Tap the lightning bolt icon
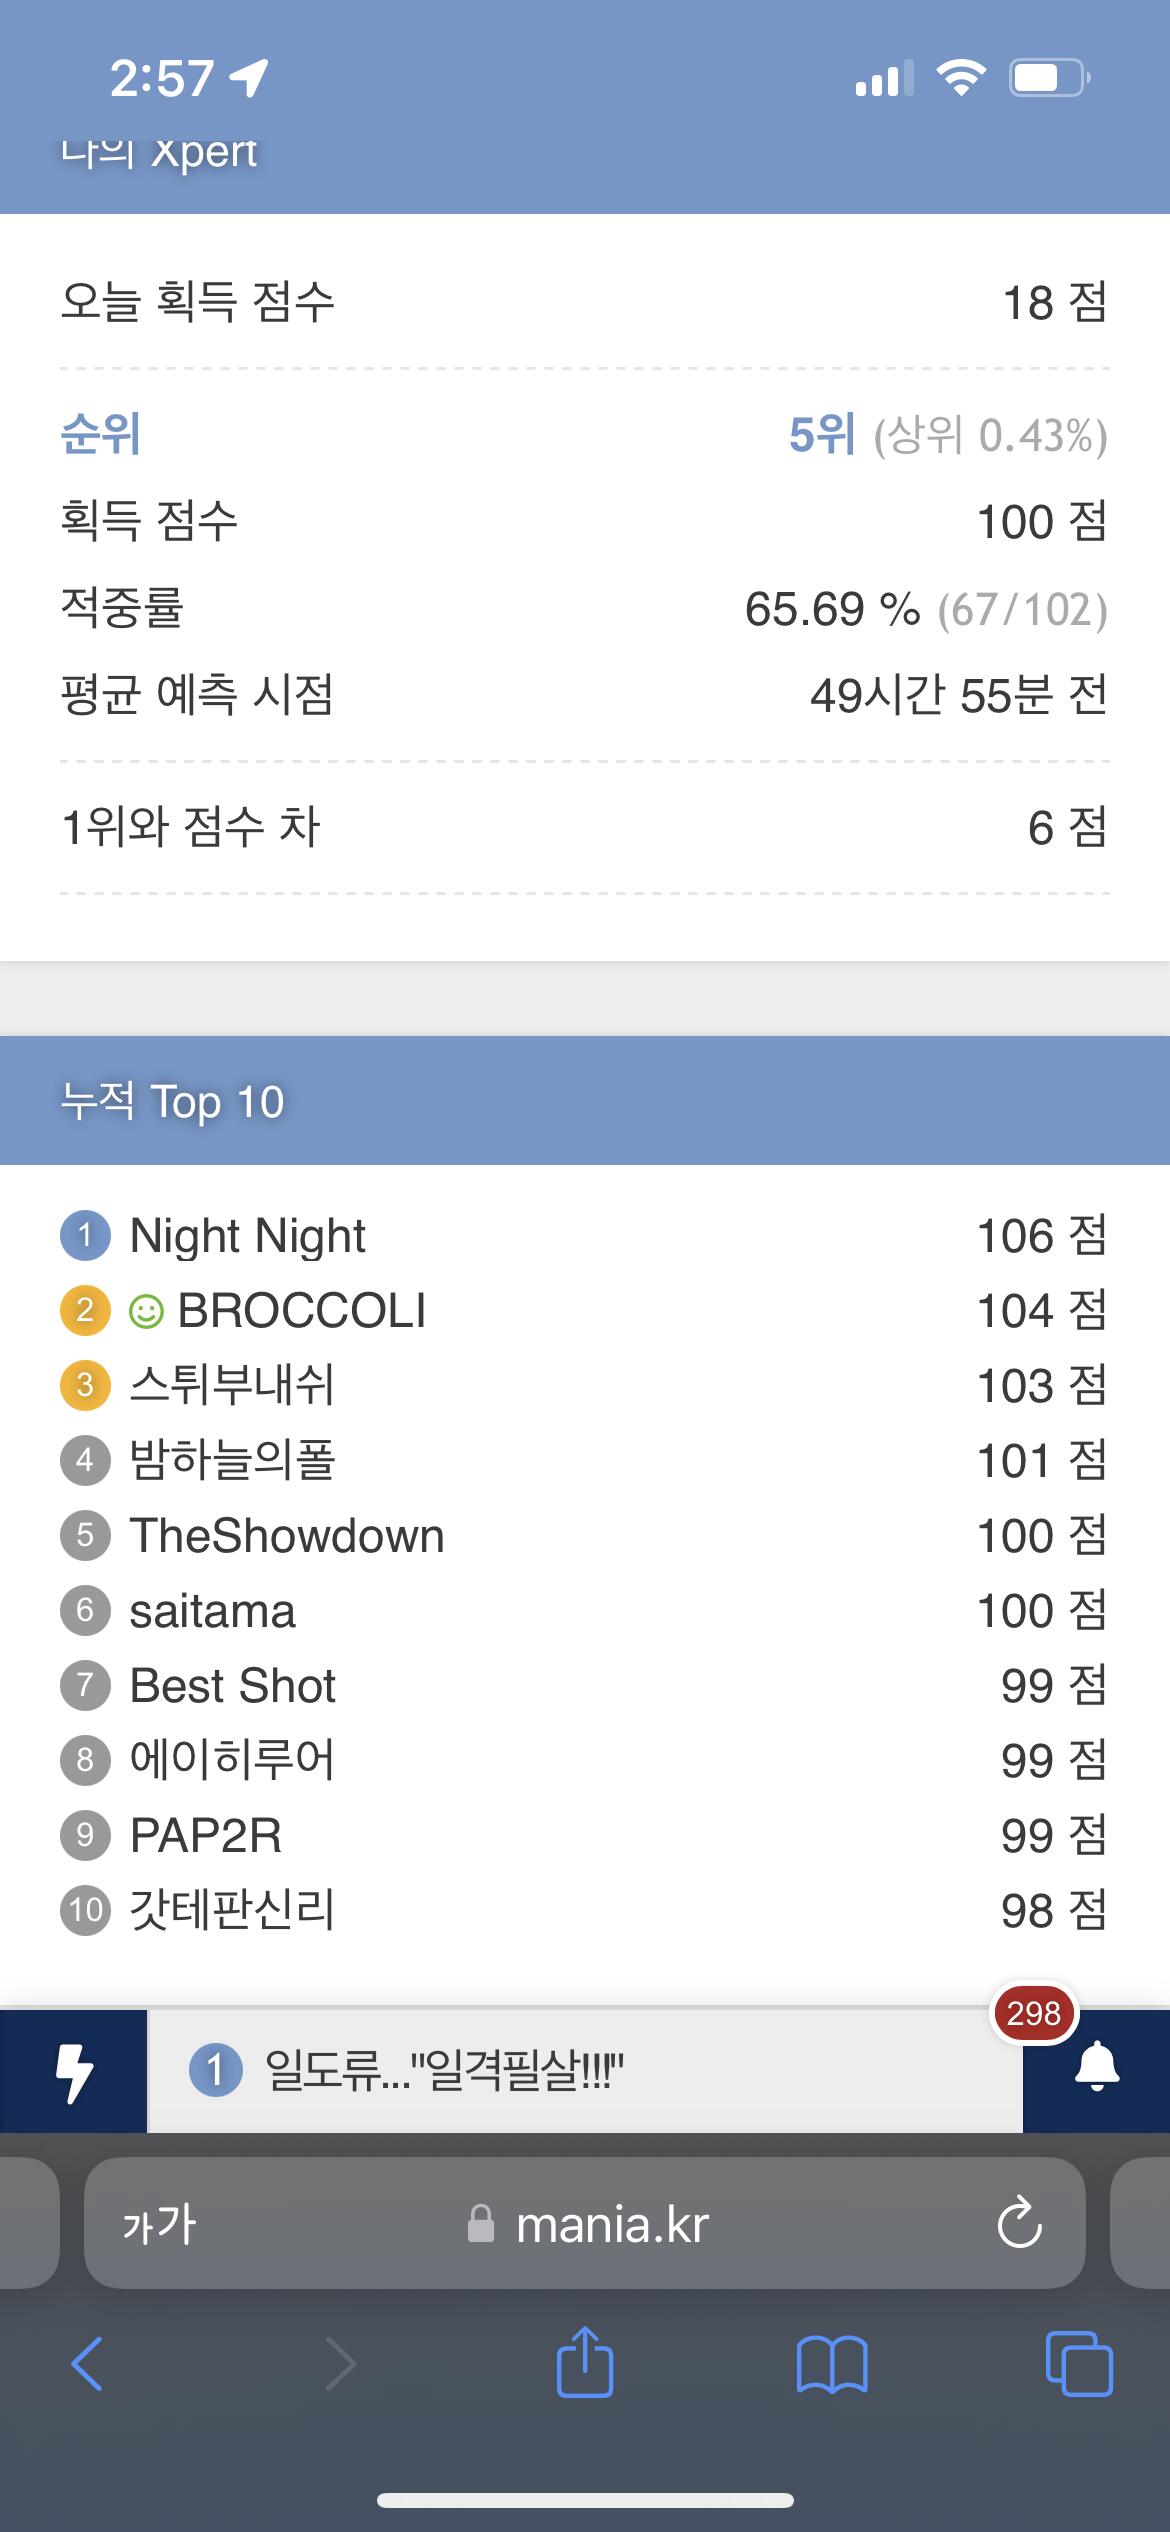1170x2532 pixels. (x=73, y=2071)
